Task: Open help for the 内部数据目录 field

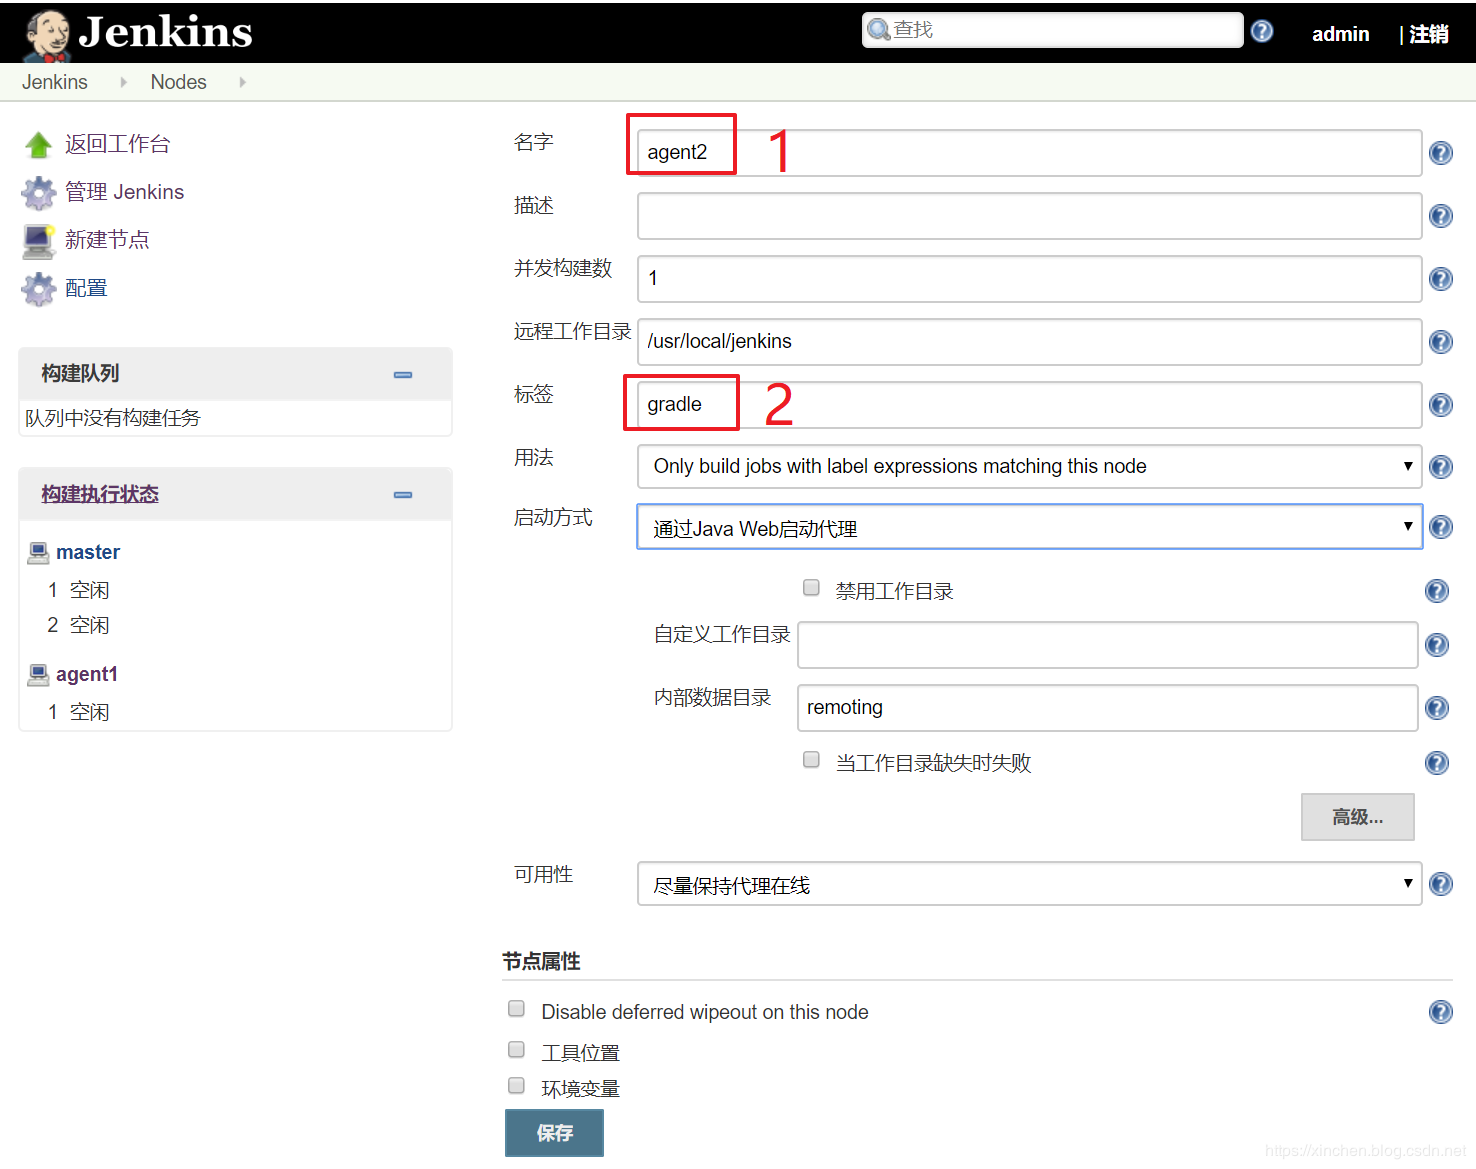Action: coord(1437,708)
